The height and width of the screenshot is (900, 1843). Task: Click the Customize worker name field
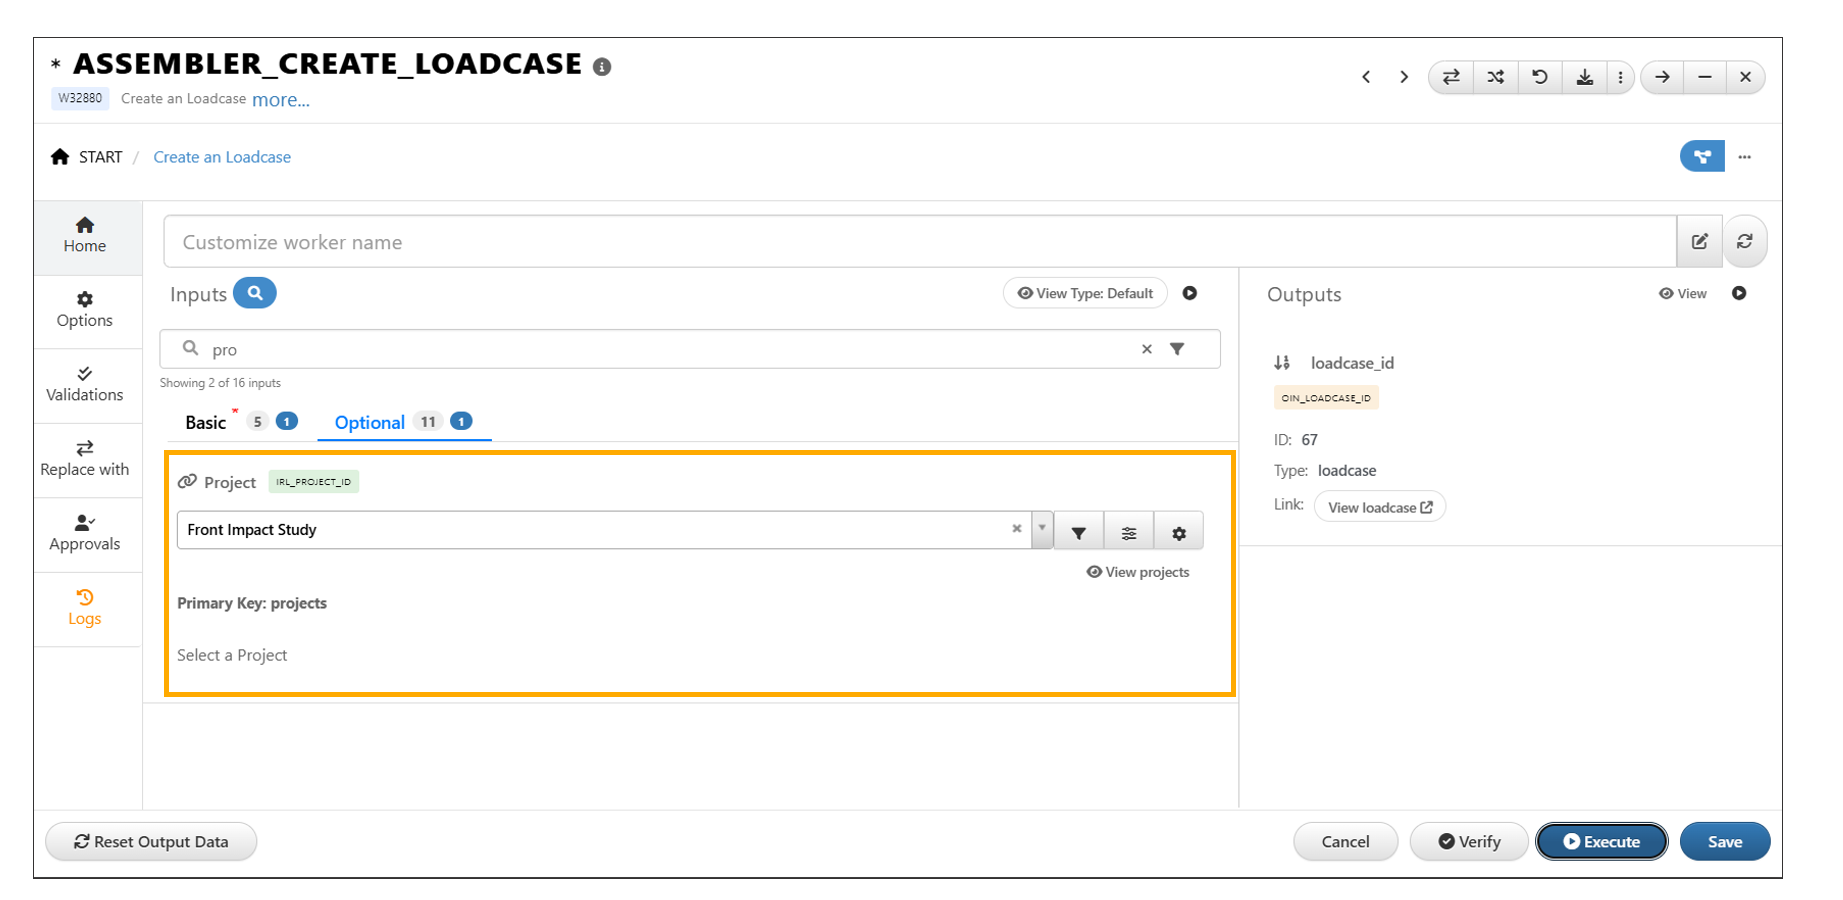(918, 242)
